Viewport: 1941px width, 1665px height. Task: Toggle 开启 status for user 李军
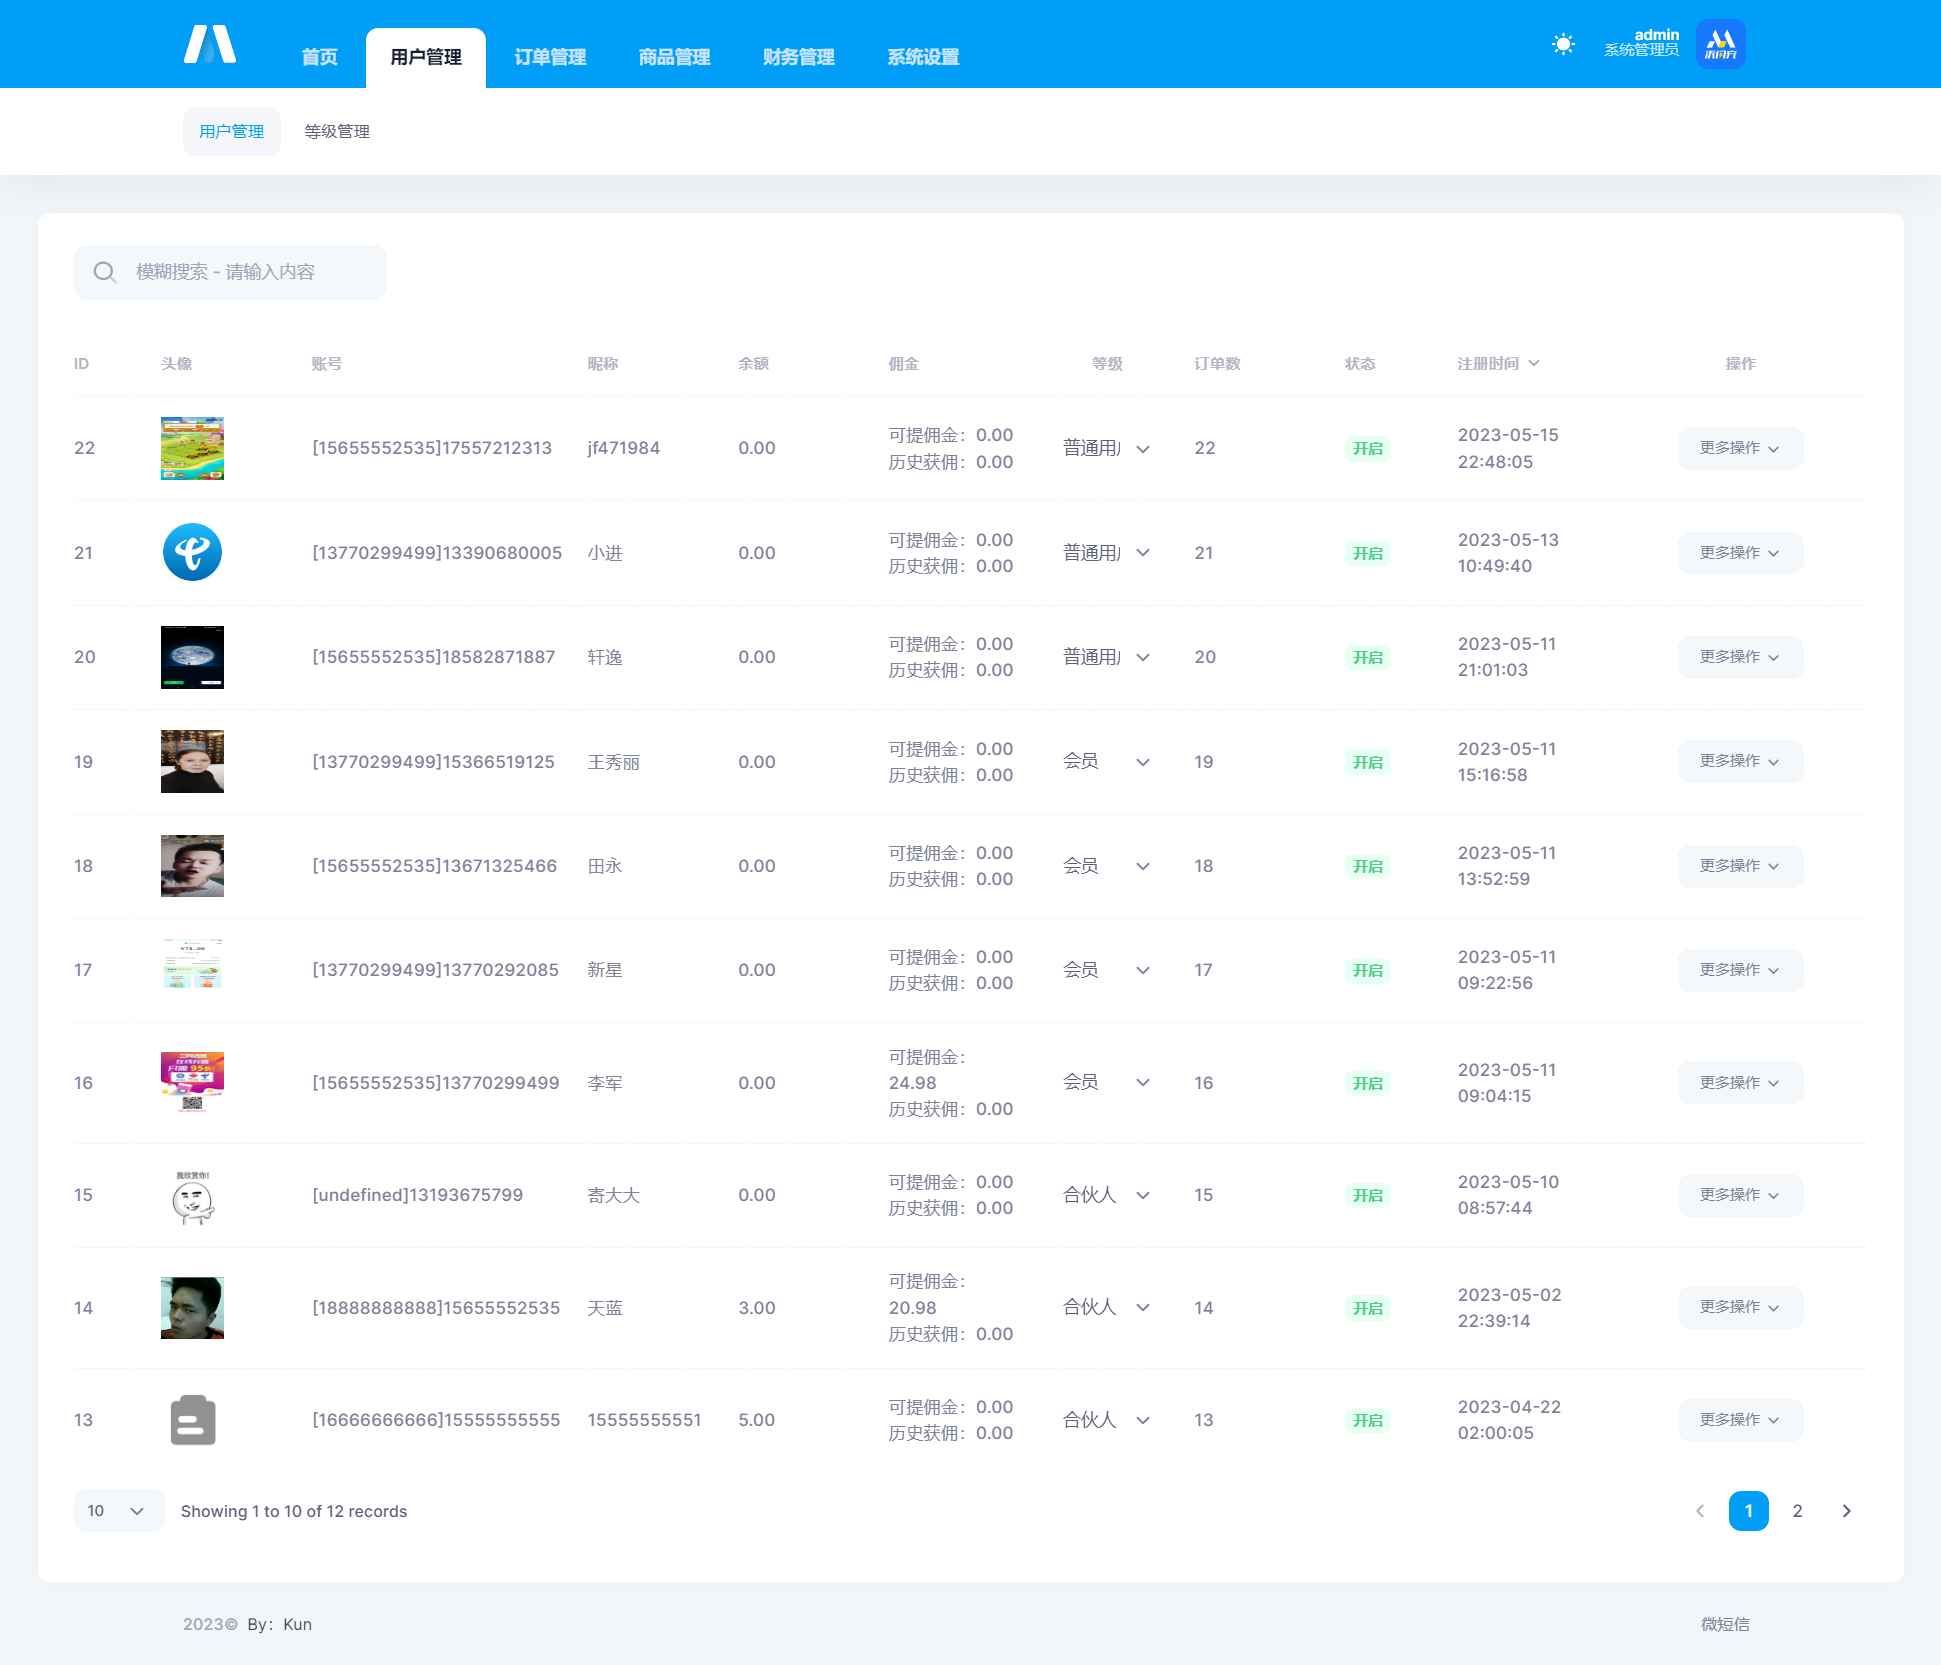pyautogui.click(x=1367, y=1083)
